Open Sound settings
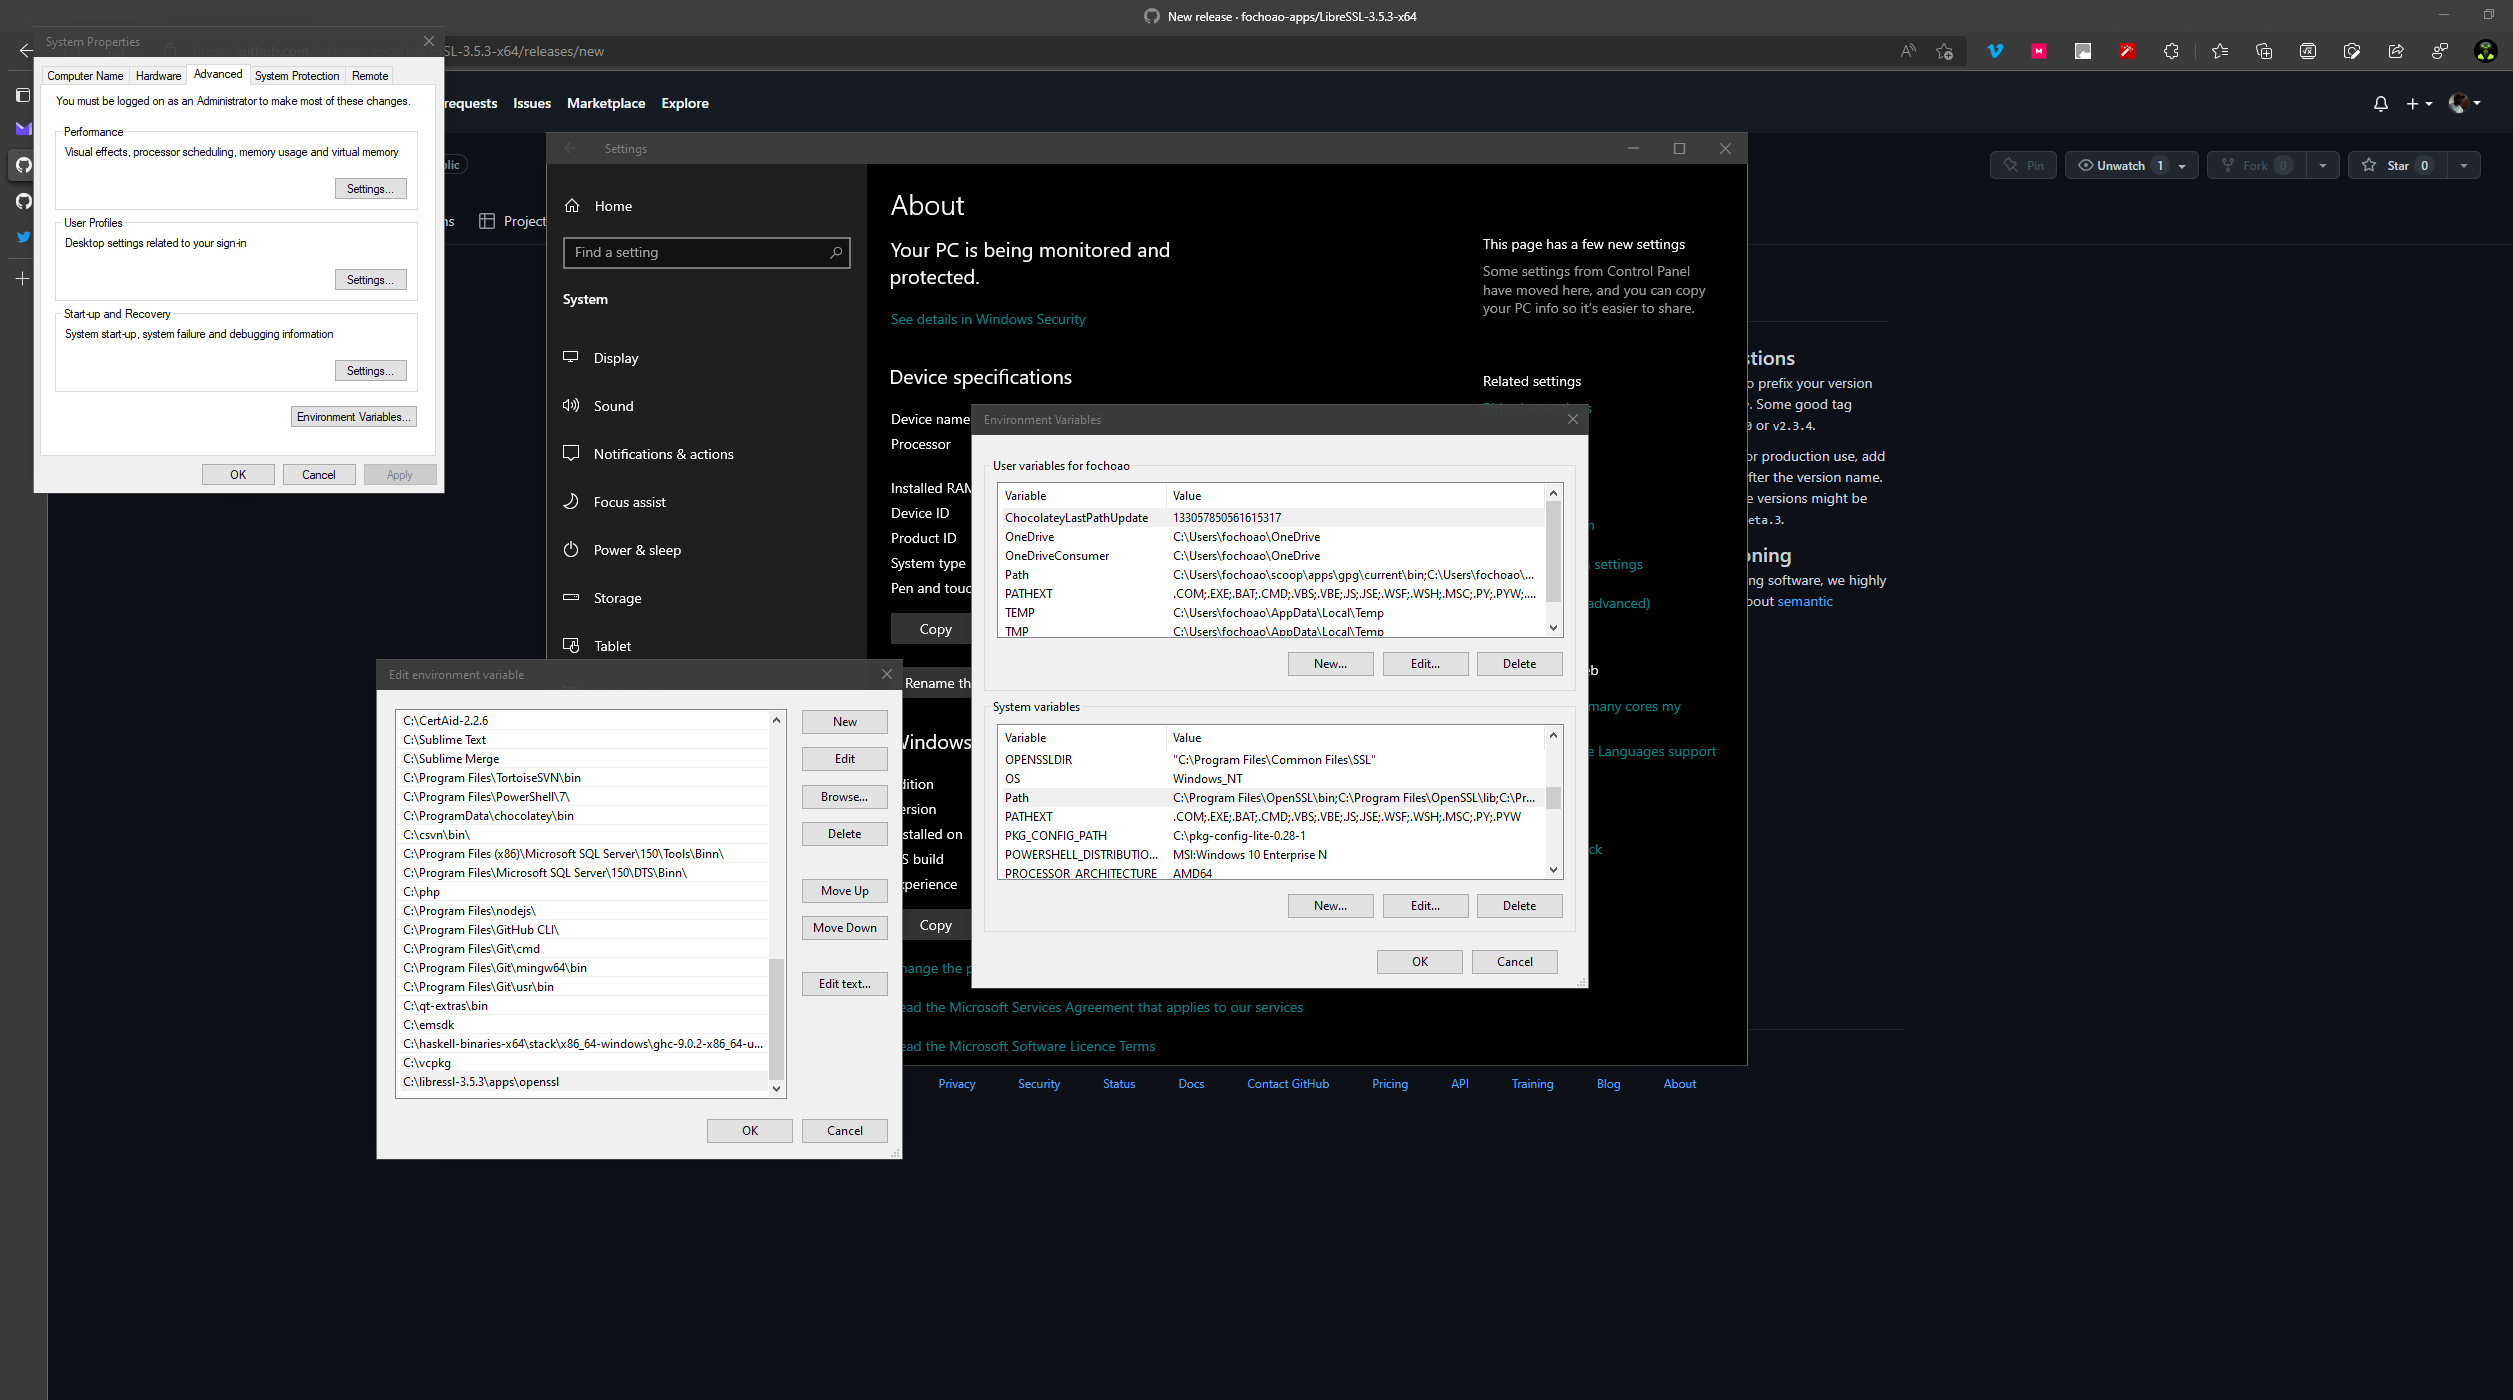 (x=613, y=405)
